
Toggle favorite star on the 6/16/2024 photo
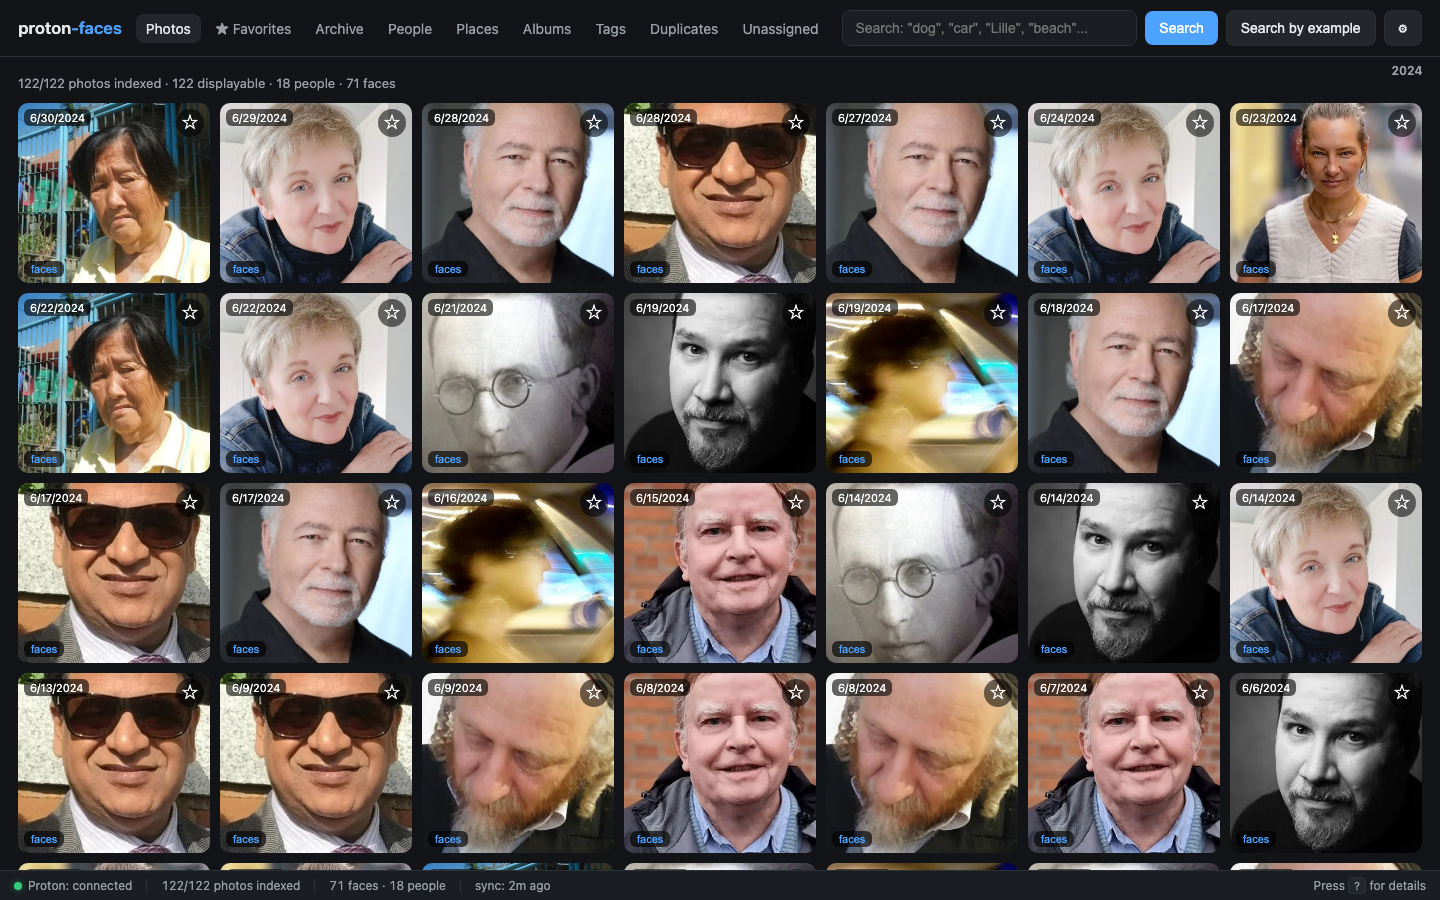click(x=594, y=502)
